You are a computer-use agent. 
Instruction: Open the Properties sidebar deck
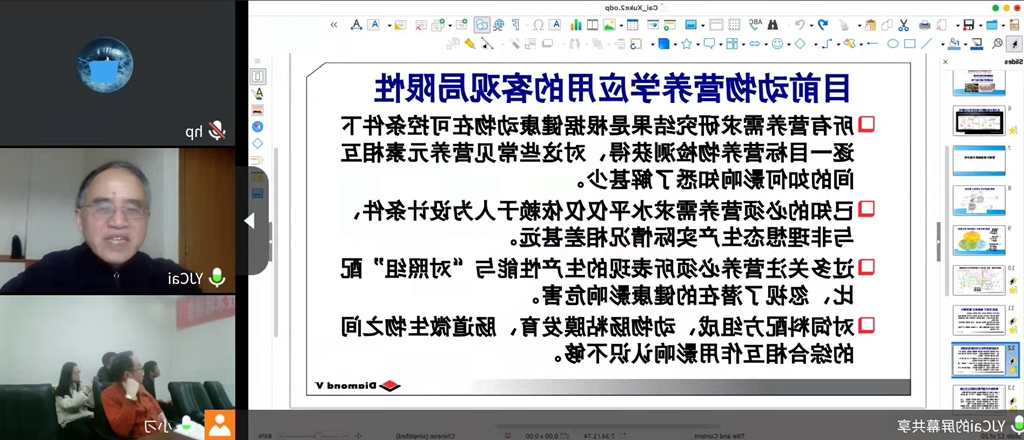257,76
